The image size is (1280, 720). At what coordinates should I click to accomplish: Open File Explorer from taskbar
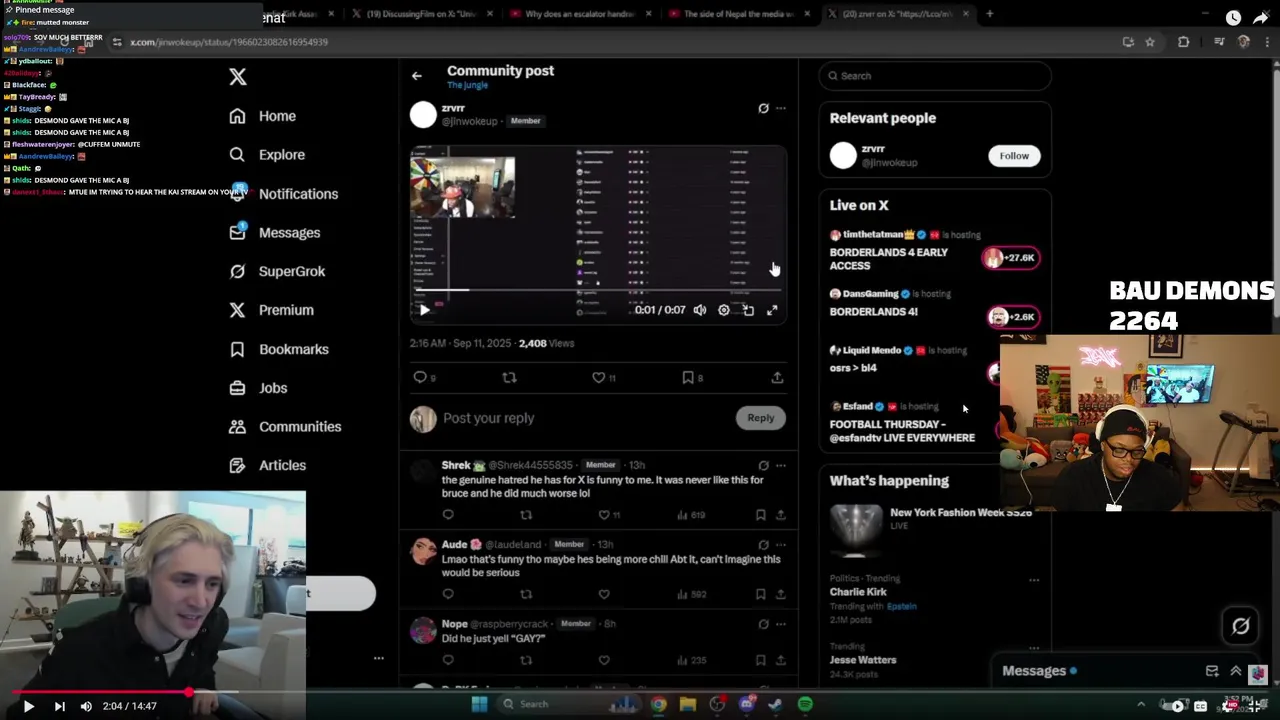click(x=688, y=704)
